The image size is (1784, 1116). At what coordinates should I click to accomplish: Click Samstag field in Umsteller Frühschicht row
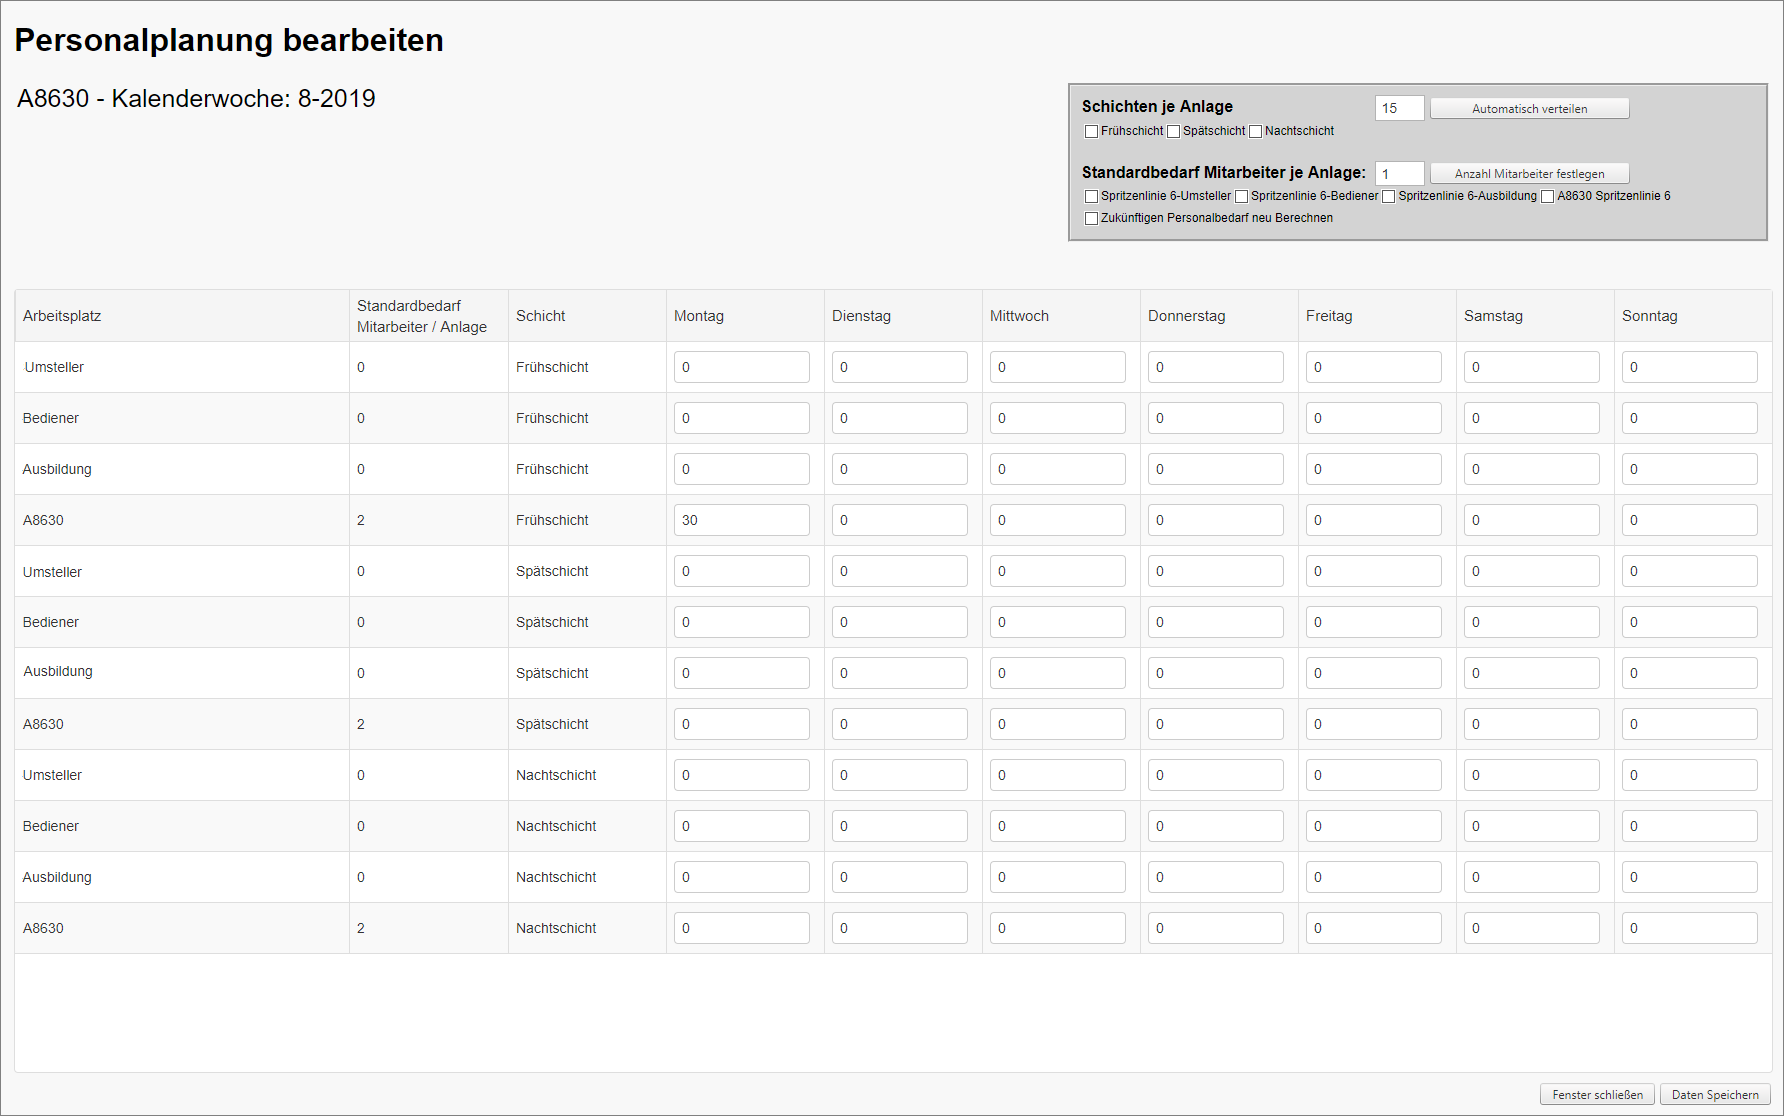pos(1531,367)
